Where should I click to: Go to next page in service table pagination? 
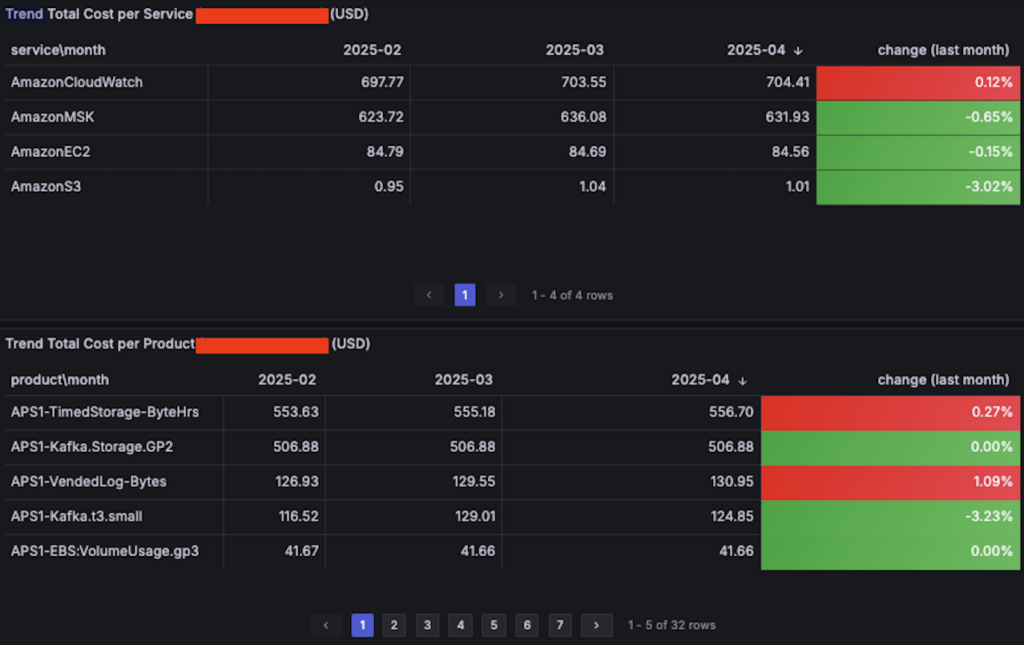point(501,295)
